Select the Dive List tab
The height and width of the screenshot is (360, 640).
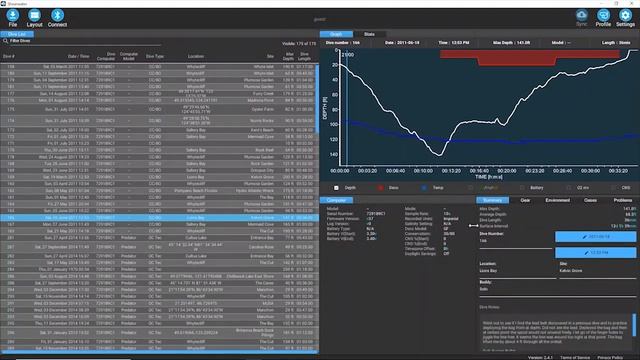coord(17,34)
